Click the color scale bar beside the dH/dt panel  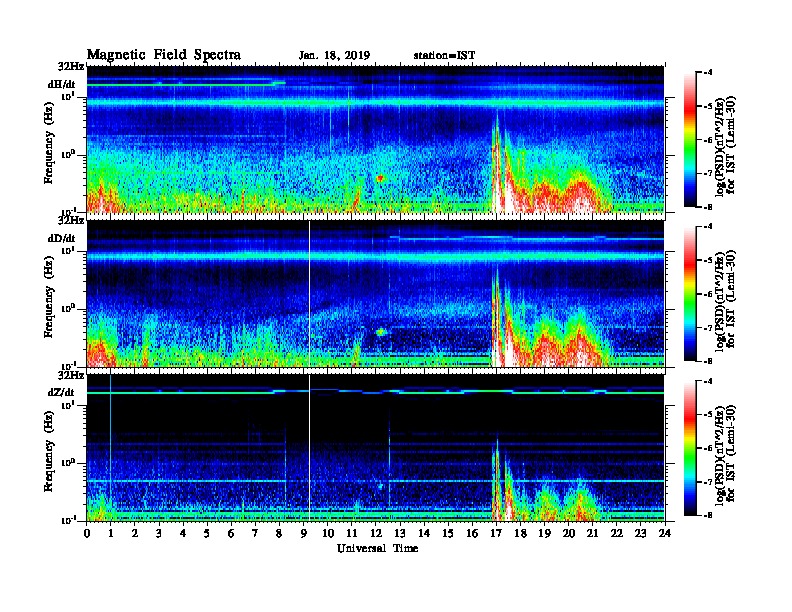pyautogui.click(x=689, y=139)
